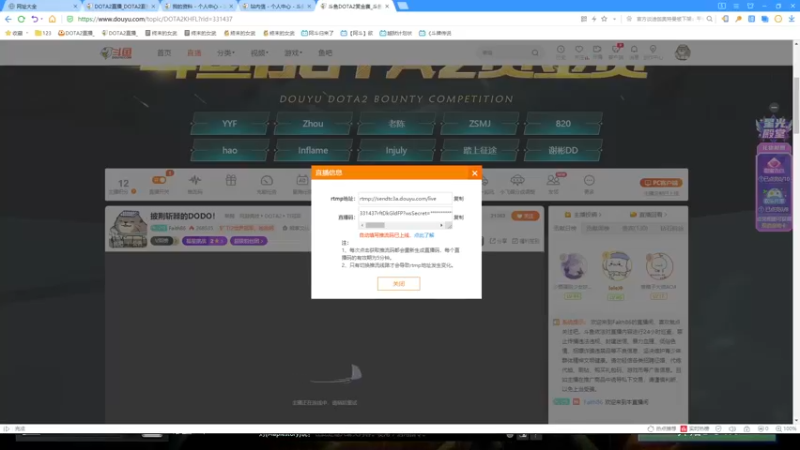
Task: Select the 820 team button
Action: click(563, 123)
